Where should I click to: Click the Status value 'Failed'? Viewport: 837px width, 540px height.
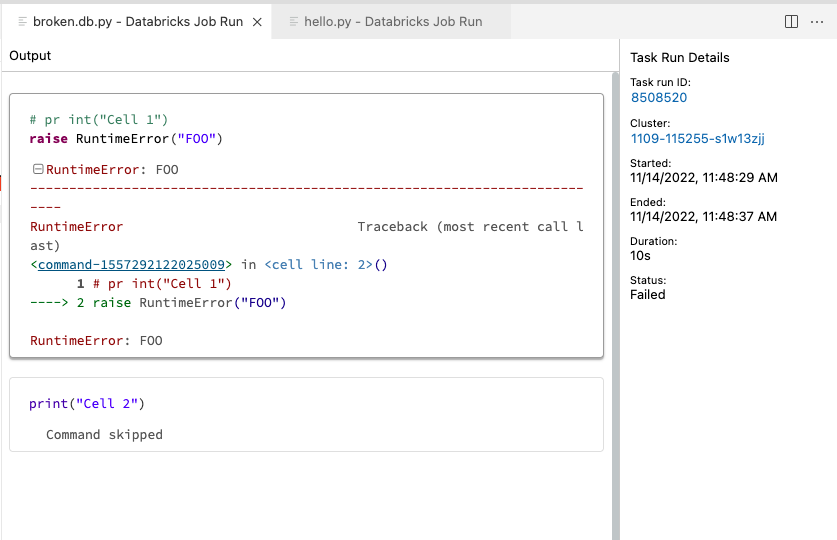tap(648, 295)
